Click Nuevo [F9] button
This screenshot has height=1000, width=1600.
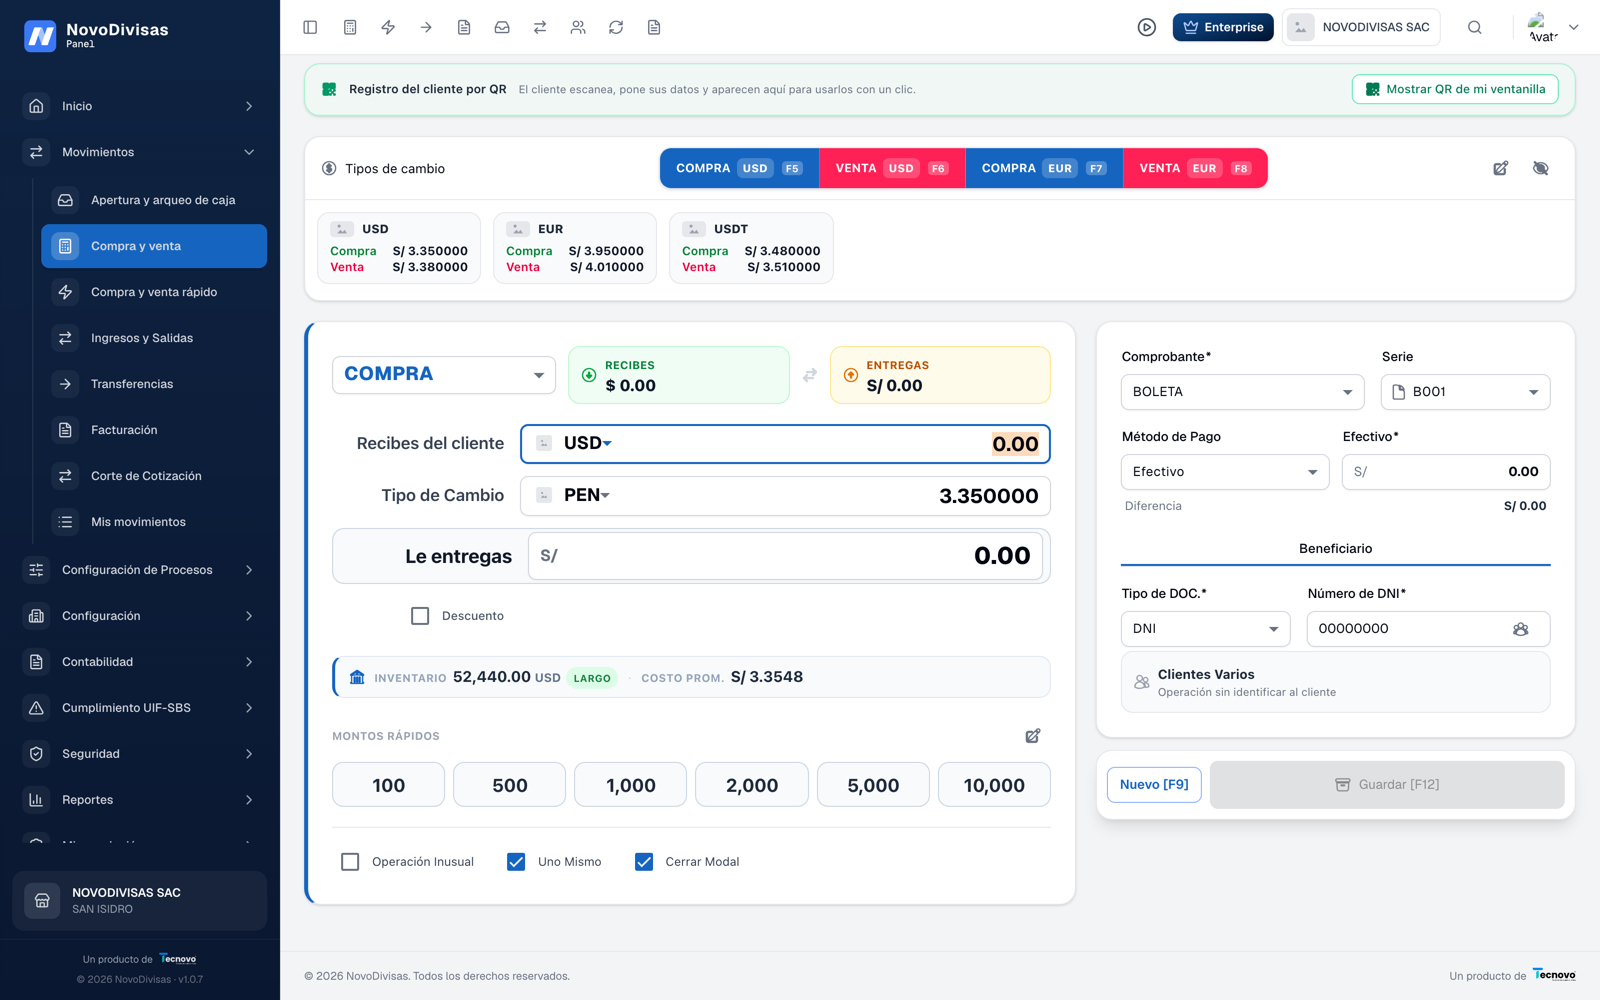(x=1154, y=785)
